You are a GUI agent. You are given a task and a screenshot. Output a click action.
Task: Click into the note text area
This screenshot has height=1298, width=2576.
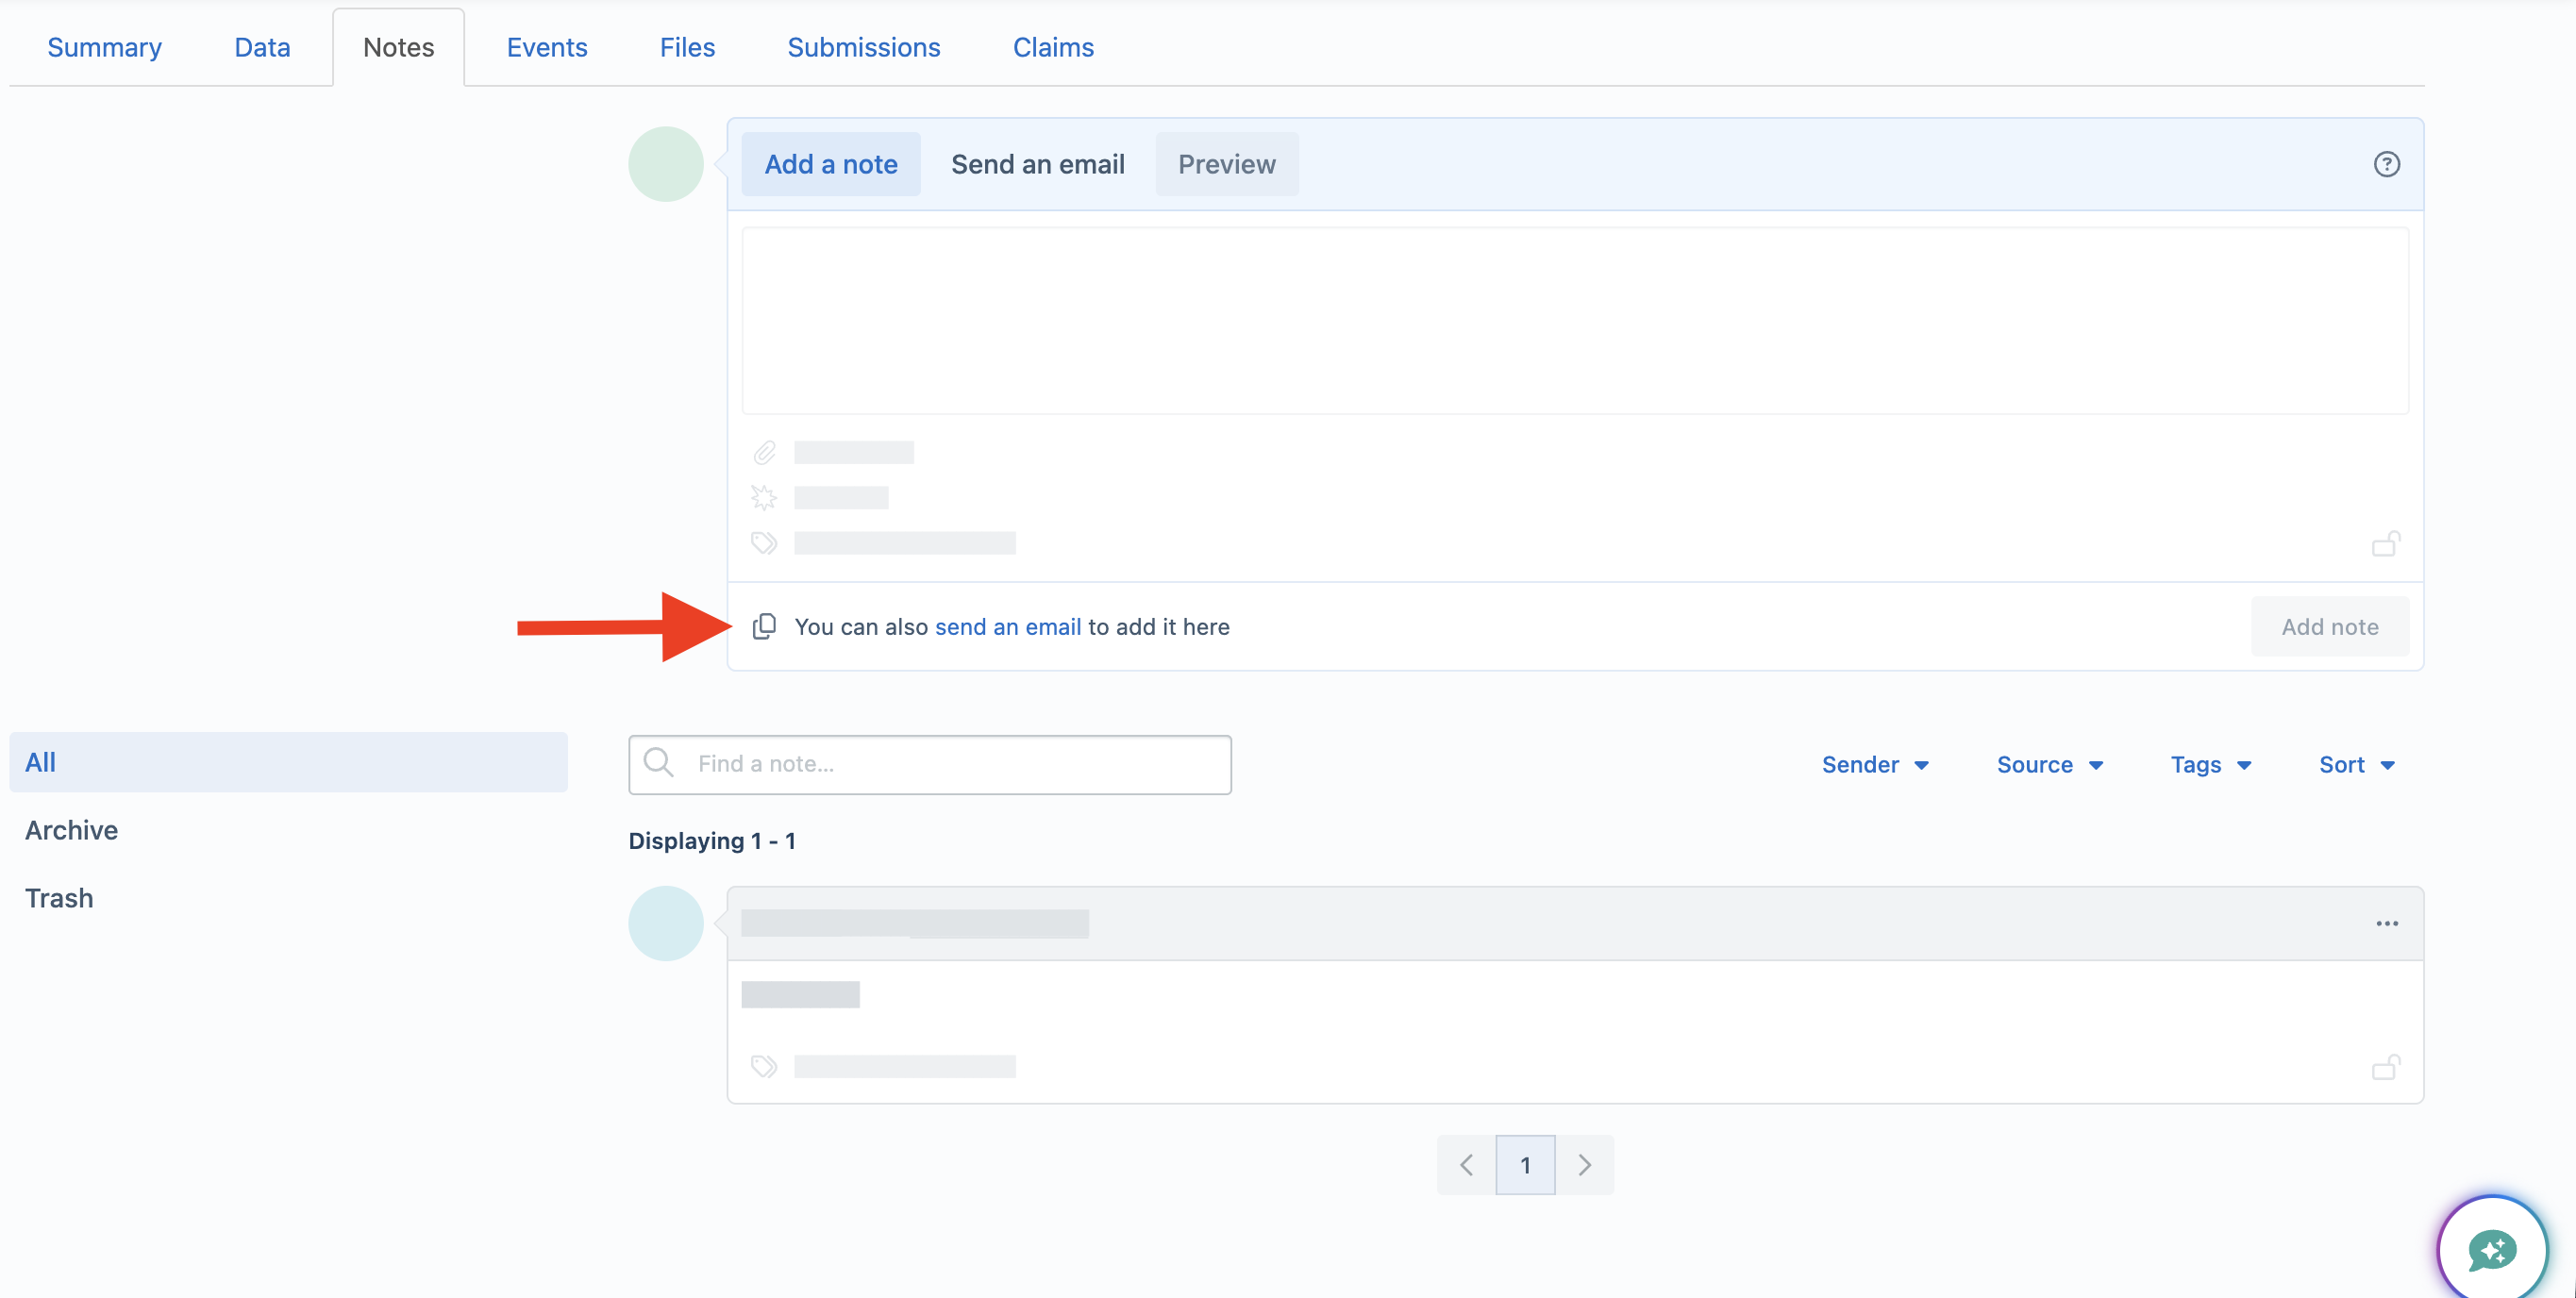[1575, 320]
